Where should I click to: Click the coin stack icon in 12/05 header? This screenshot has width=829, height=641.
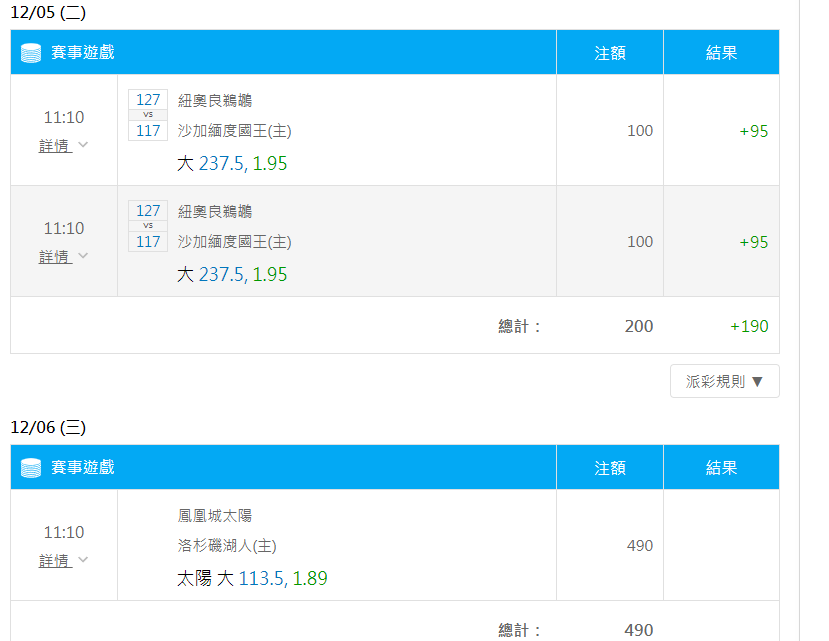[31, 53]
